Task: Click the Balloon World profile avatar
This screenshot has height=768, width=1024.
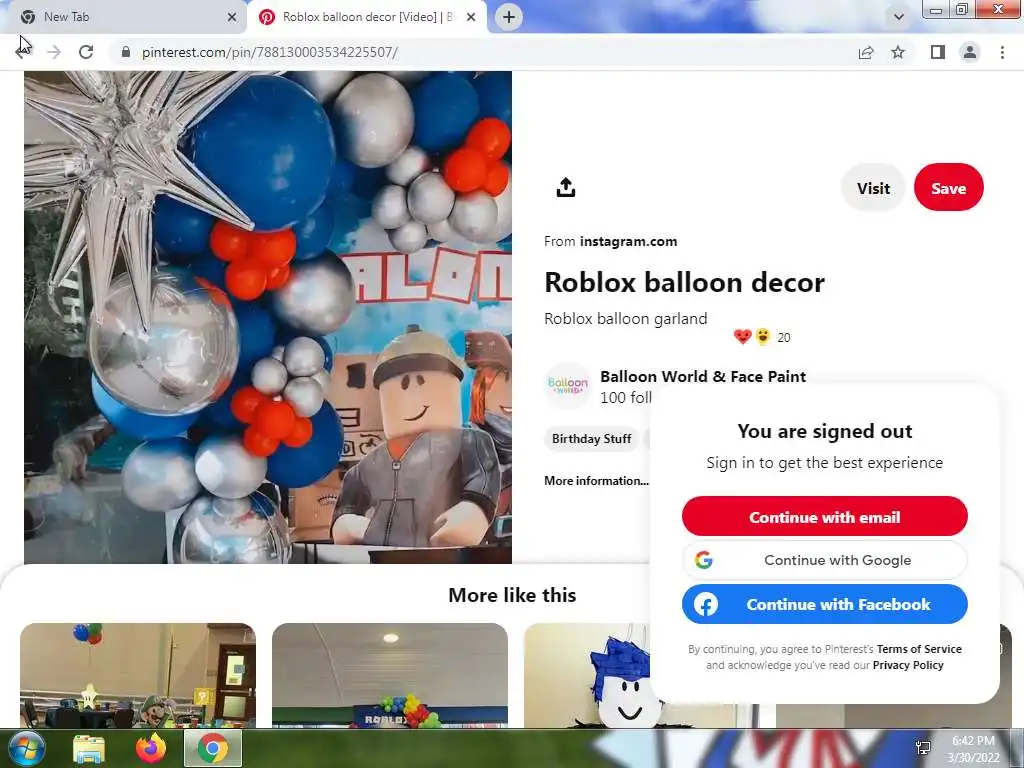Action: tap(568, 385)
